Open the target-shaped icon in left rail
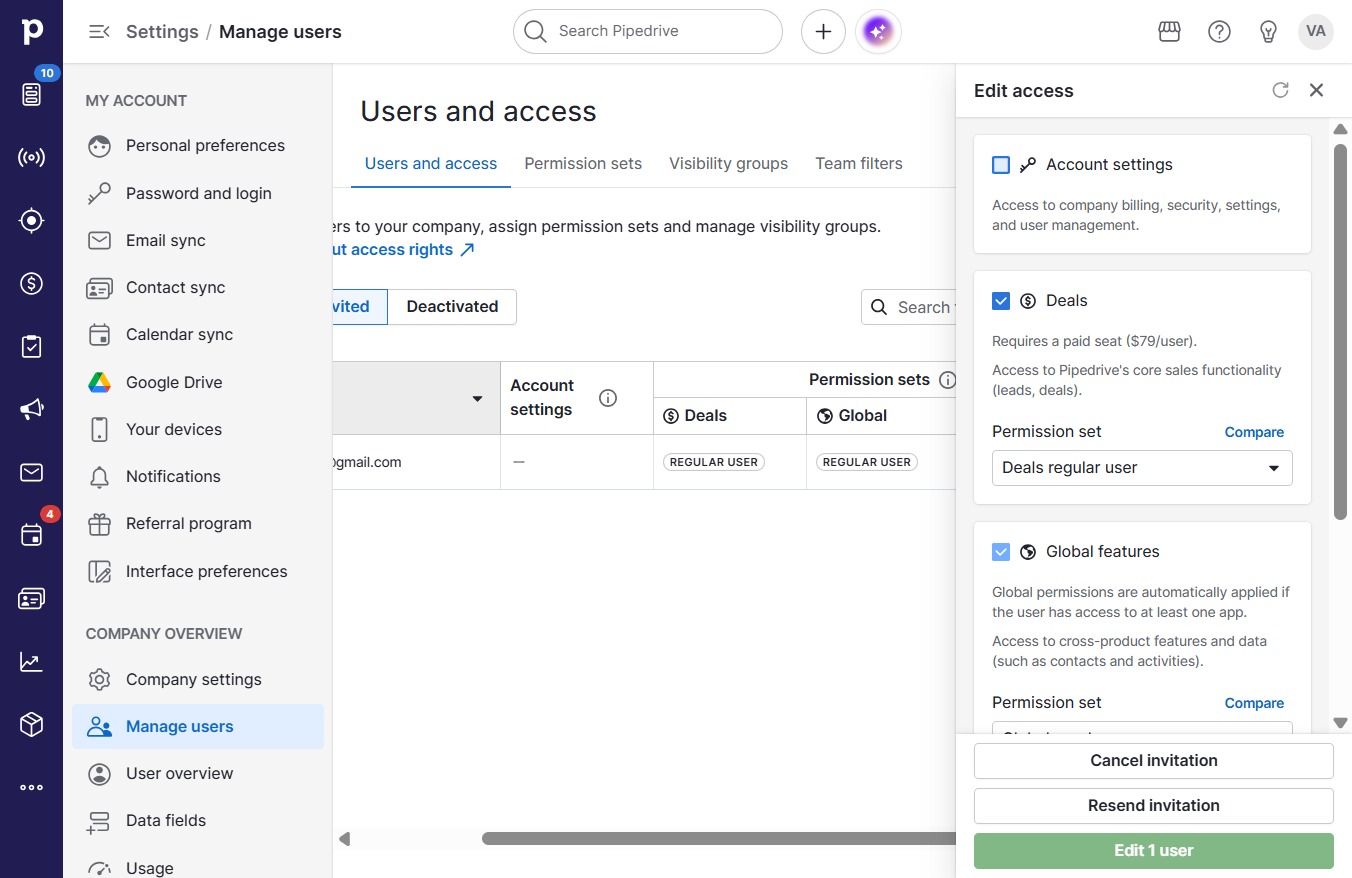Screen dimensions: 1352x878 [31, 221]
